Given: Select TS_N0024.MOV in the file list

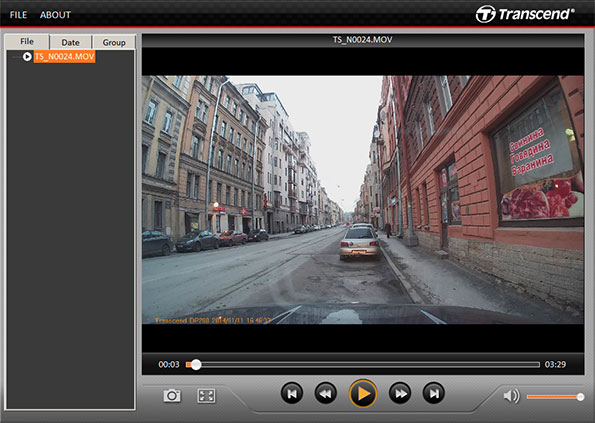Looking at the screenshot, I should (x=65, y=57).
